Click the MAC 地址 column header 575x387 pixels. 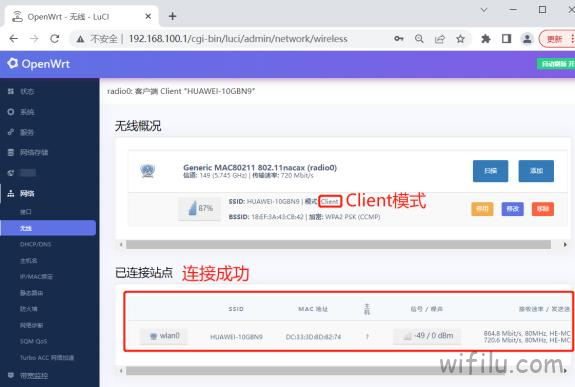pyautogui.click(x=313, y=309)
